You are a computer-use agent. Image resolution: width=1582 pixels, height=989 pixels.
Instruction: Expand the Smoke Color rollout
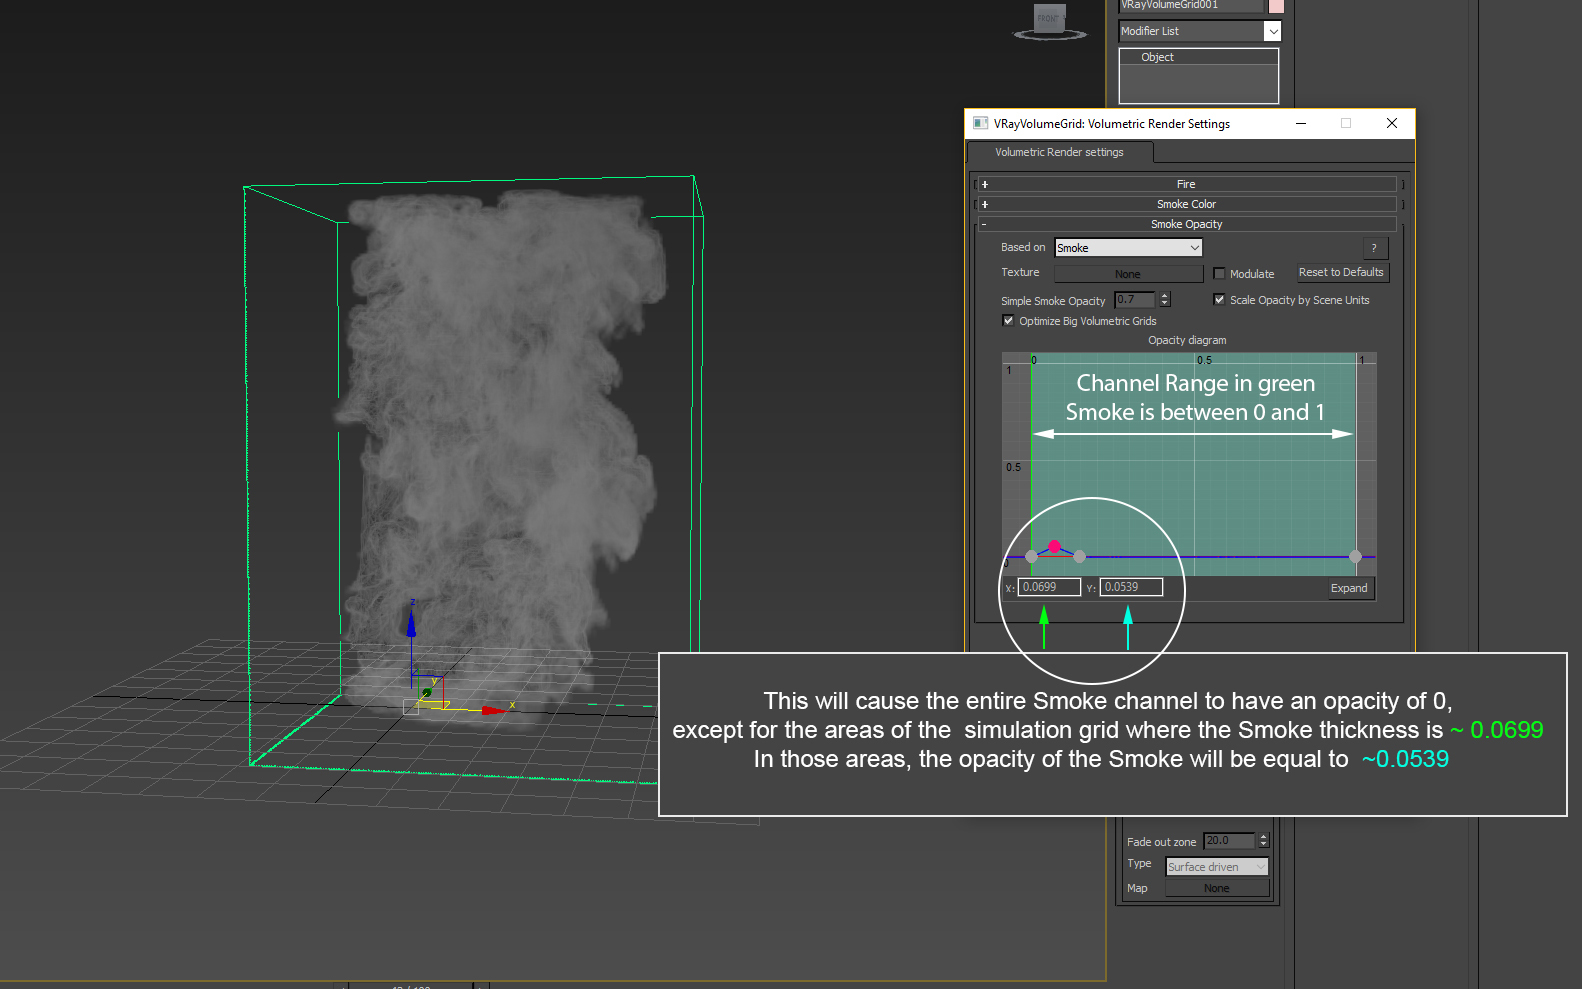[1186, 204]
